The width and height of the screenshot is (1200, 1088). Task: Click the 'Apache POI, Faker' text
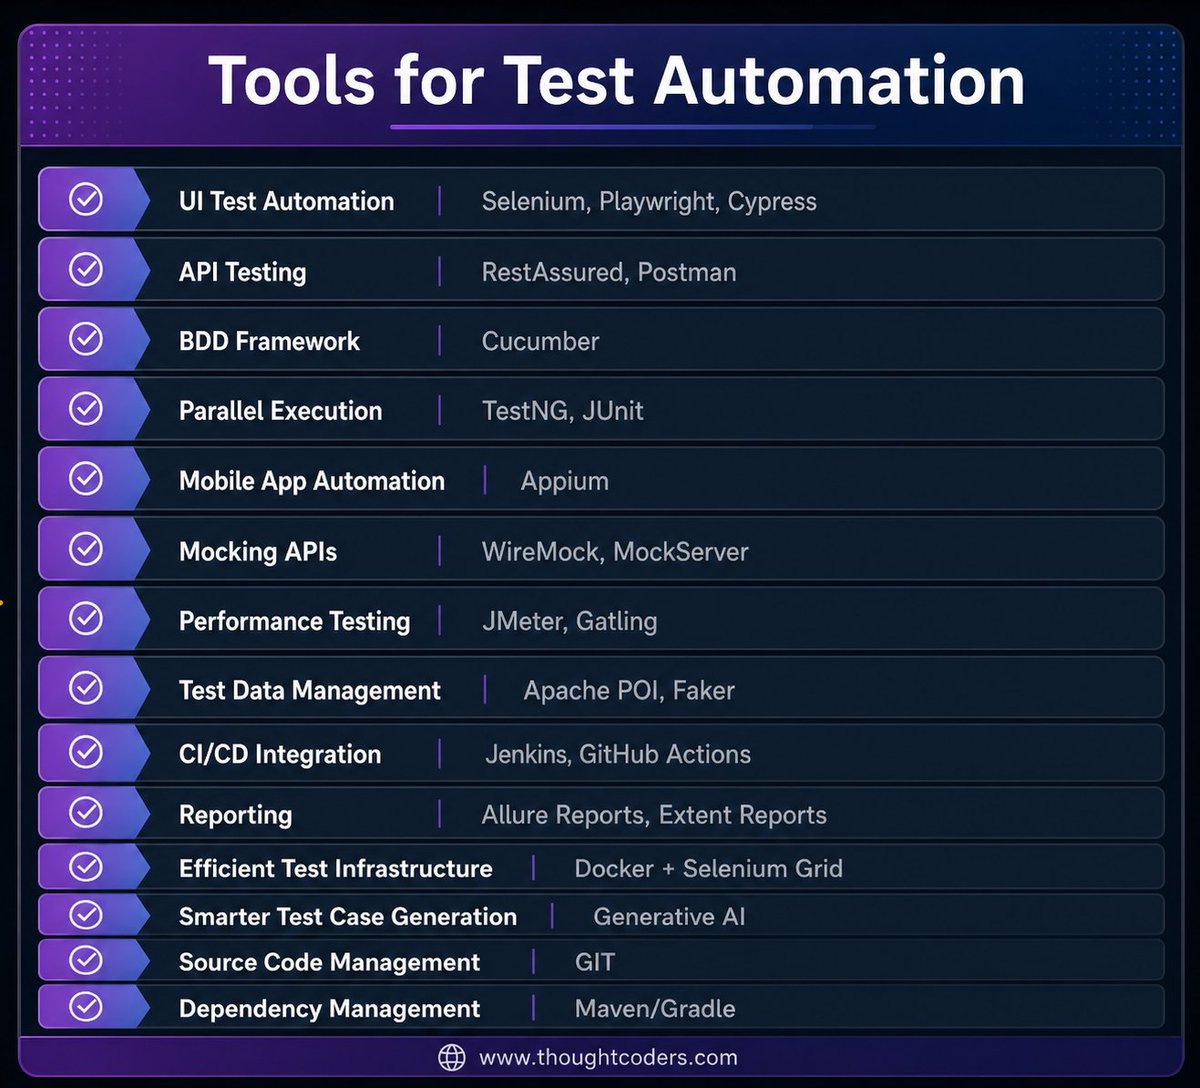click(629, 690)
